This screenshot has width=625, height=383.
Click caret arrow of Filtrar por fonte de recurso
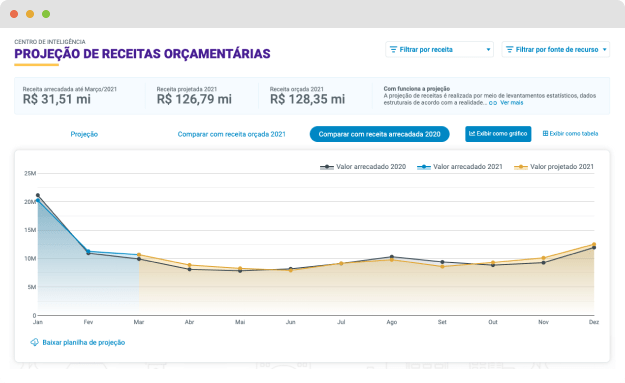click(x=604, y=50)
